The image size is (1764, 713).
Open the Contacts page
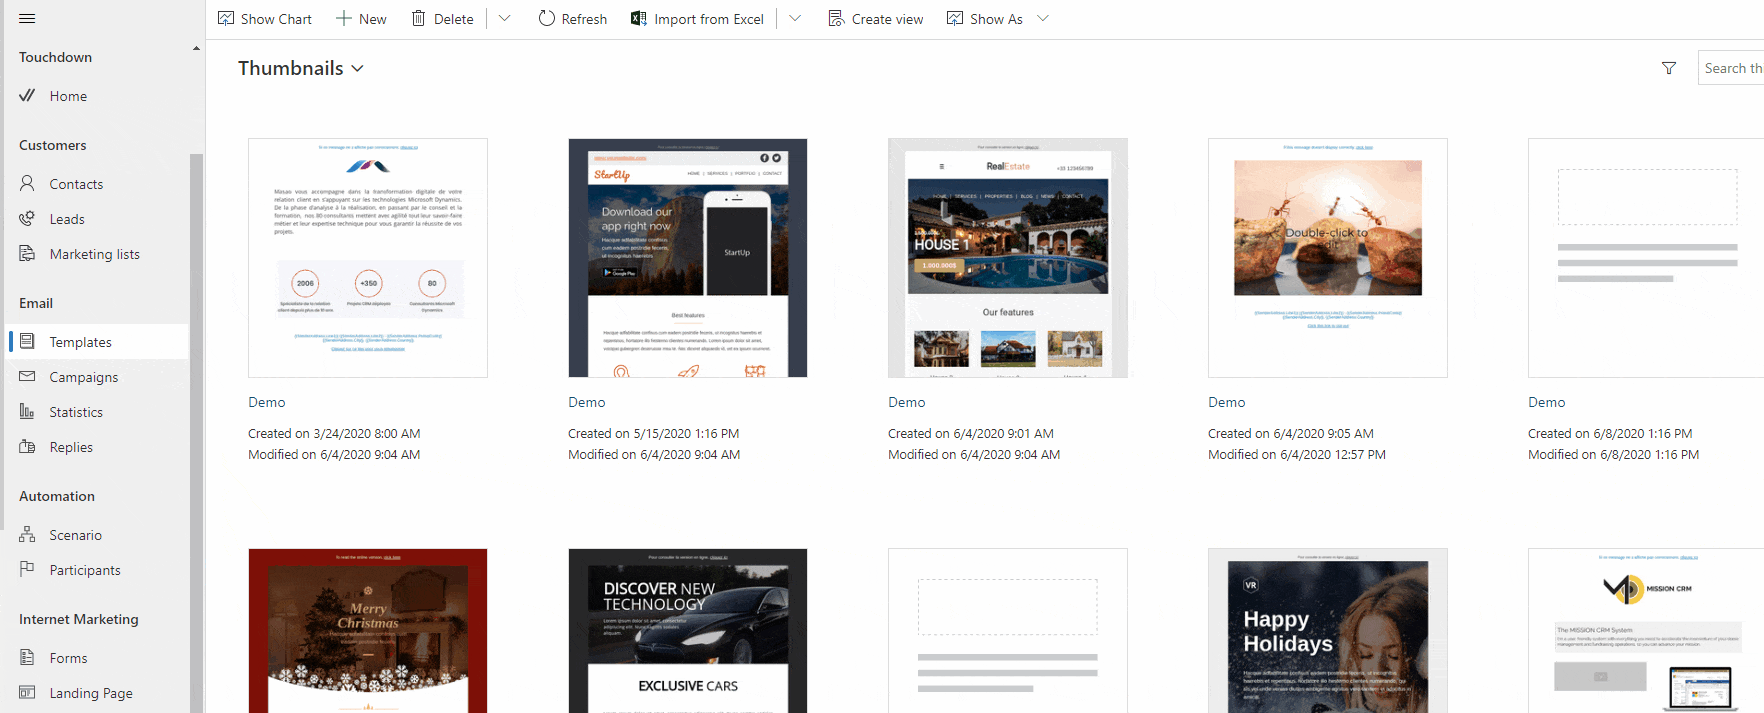point(76,184)
